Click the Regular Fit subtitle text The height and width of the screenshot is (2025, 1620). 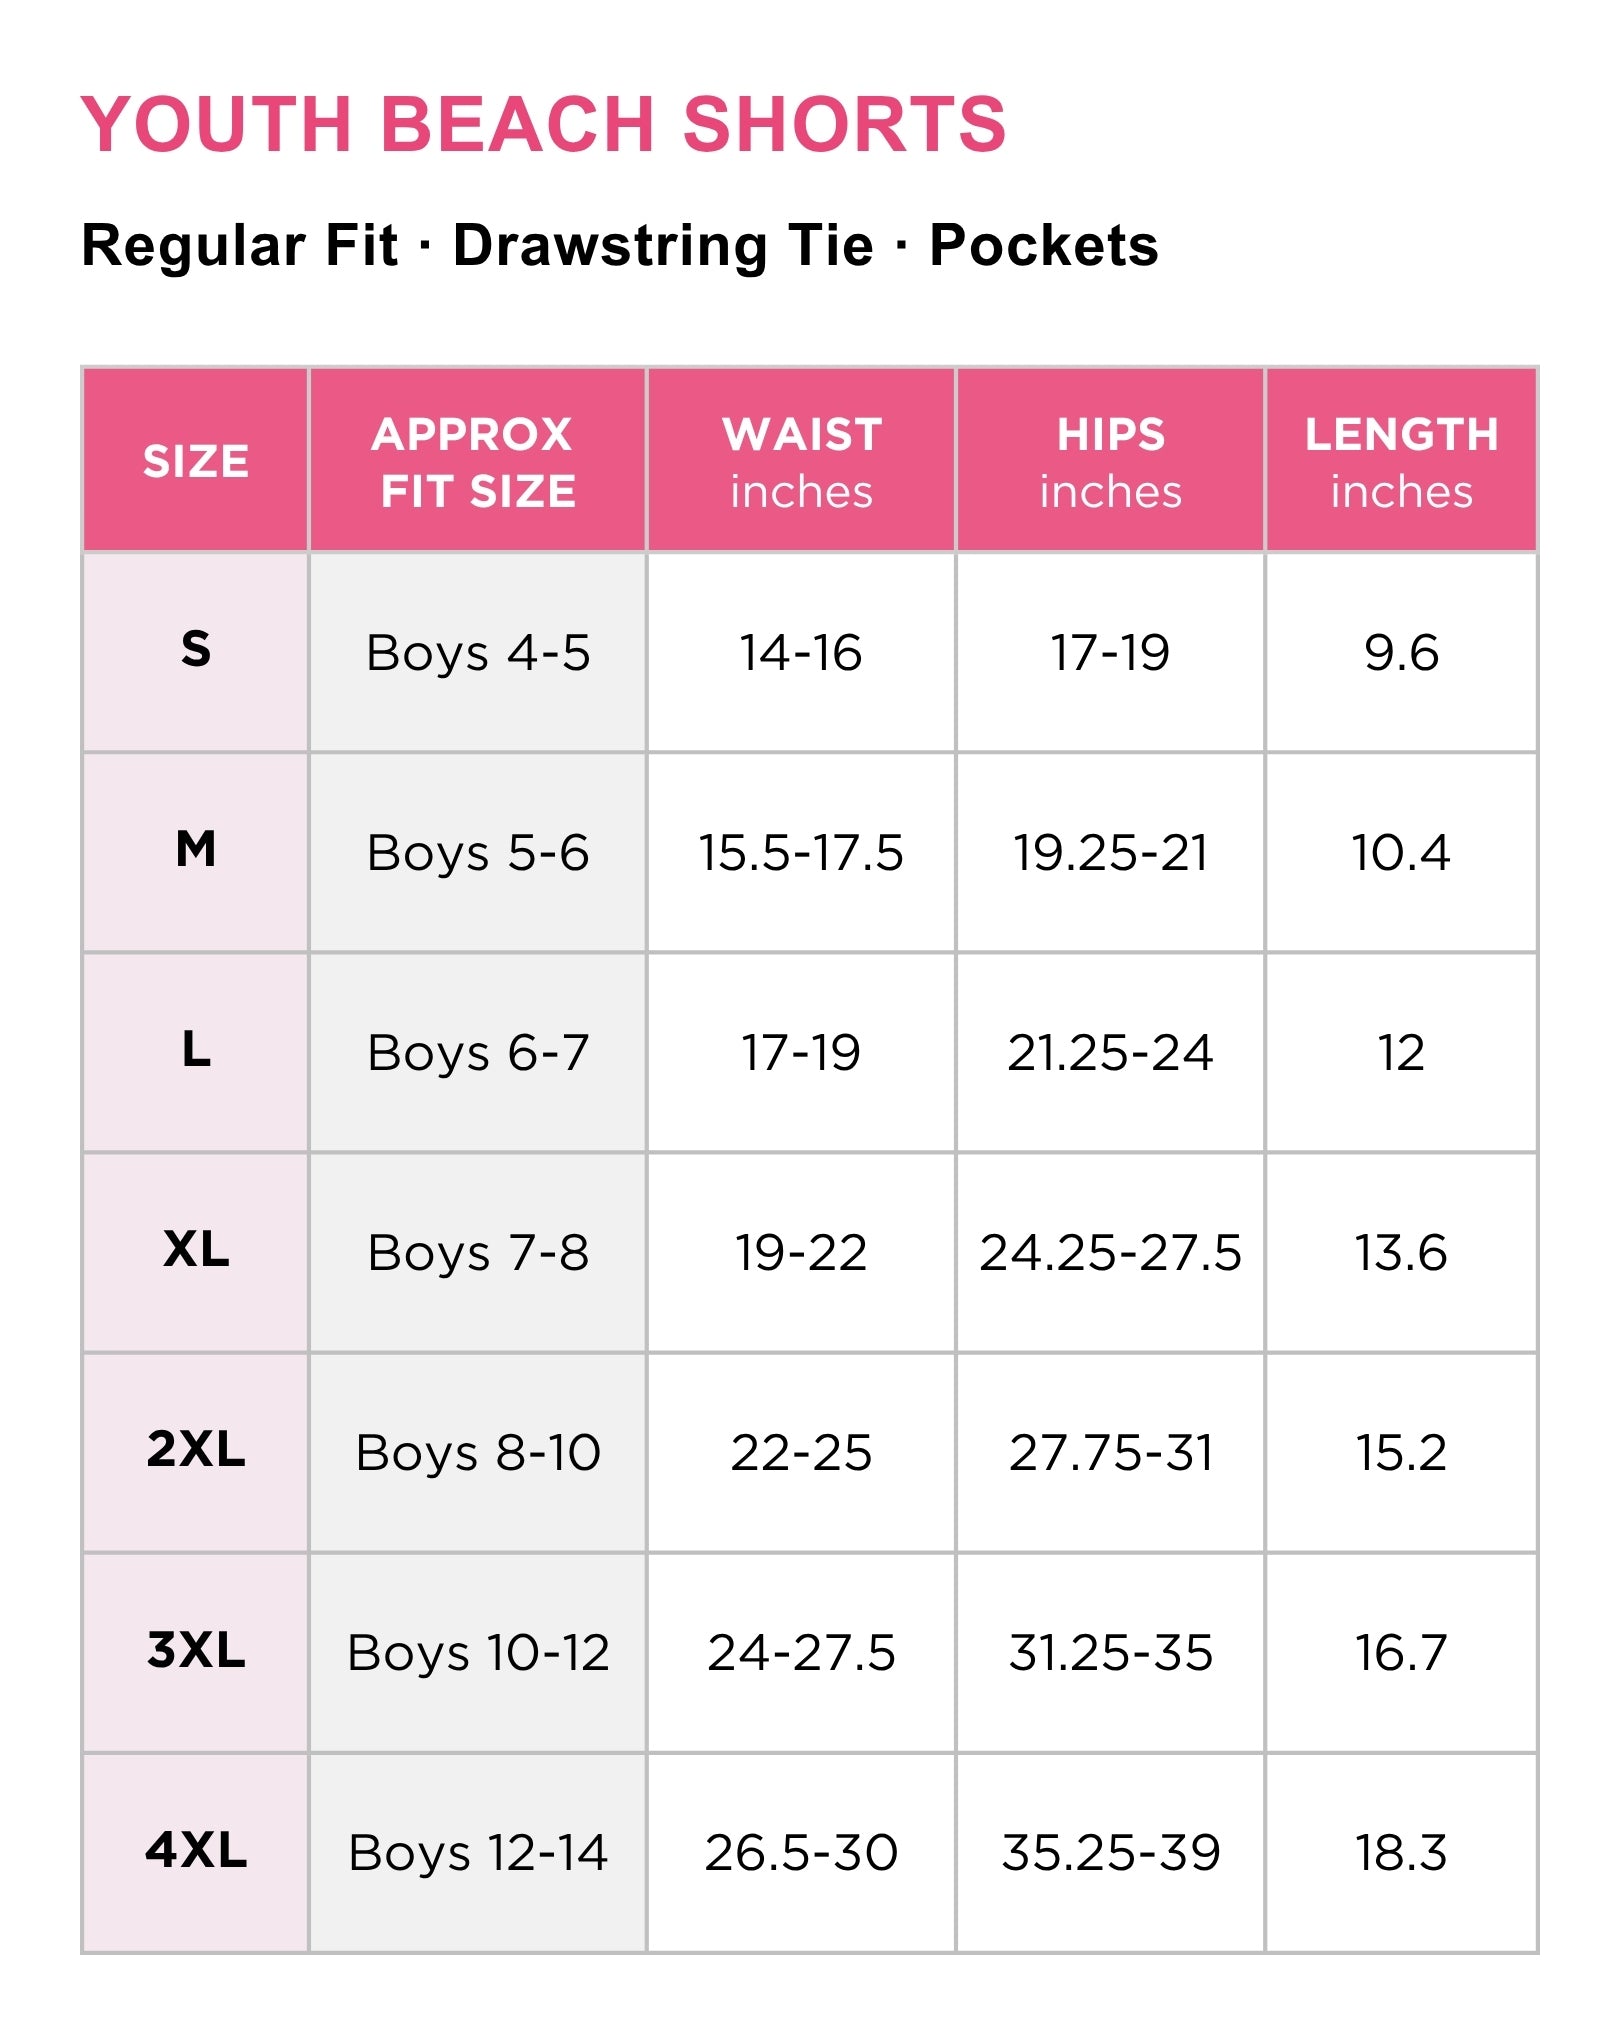click(240, 245)
